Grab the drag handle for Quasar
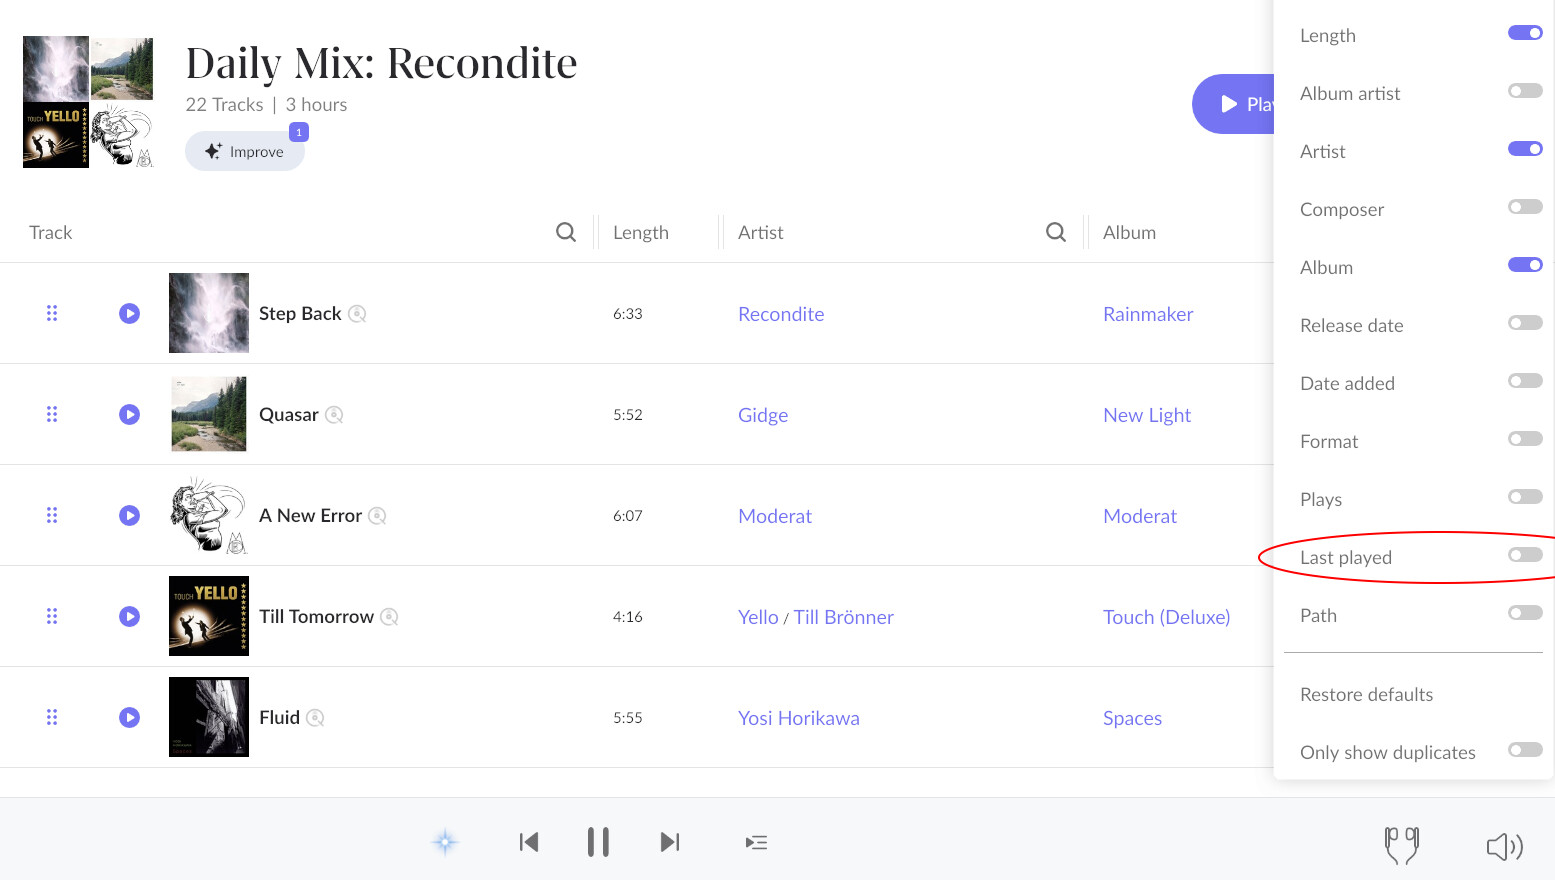1555x880 pixels. (x=52, y=414)
